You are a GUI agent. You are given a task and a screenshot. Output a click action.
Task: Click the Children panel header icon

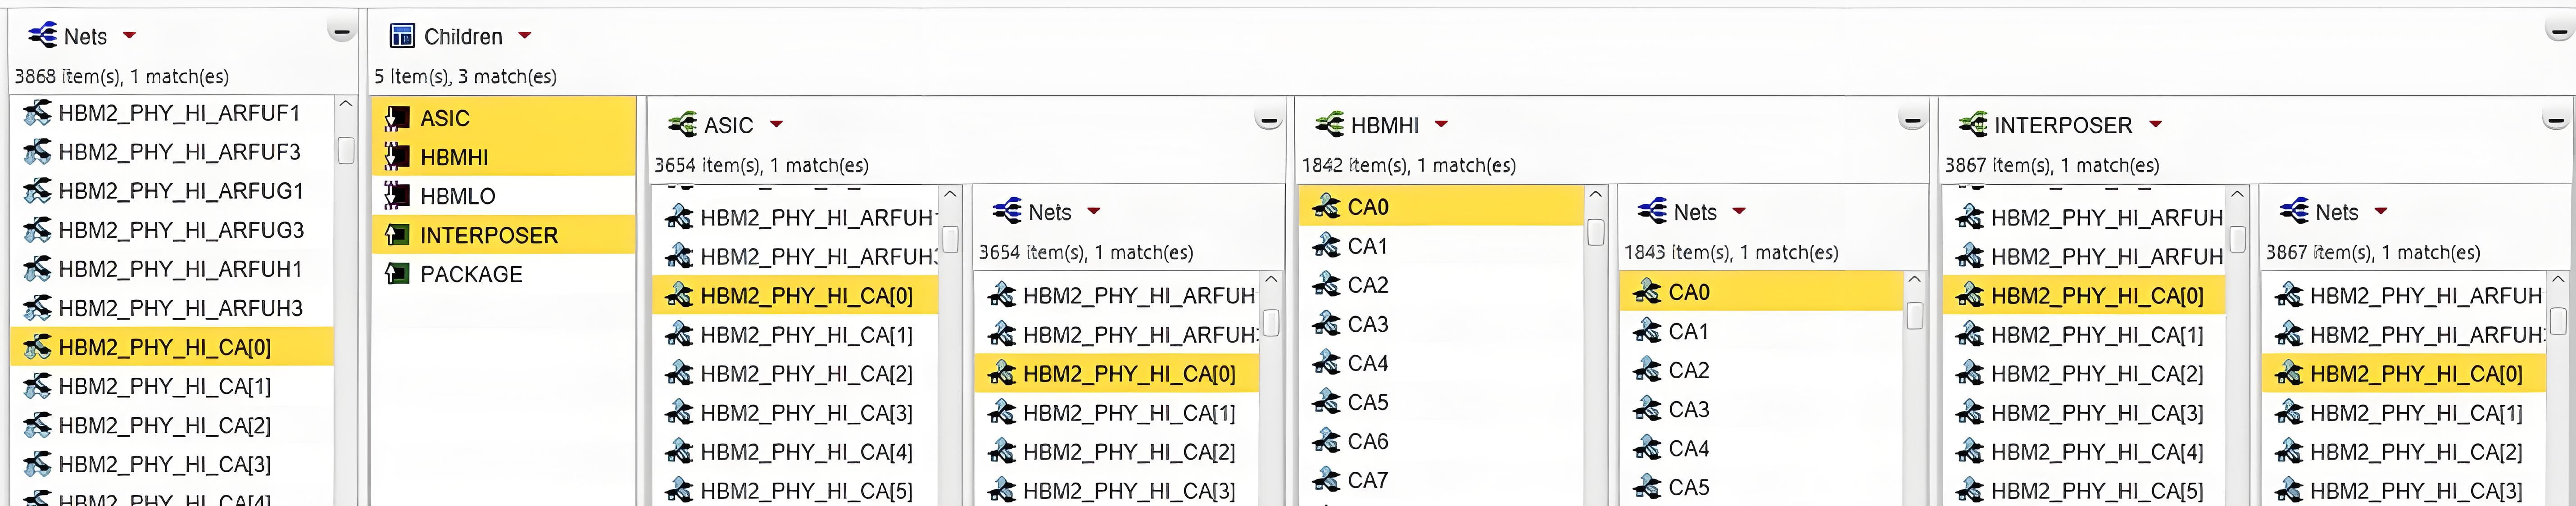(402, 36)
